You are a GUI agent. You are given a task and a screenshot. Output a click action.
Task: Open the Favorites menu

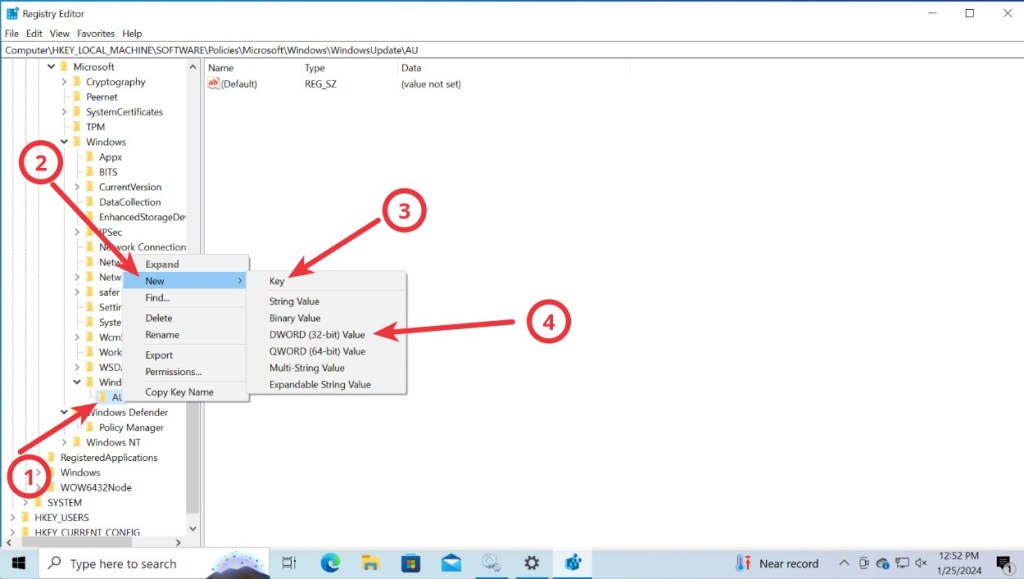[95, 33]
